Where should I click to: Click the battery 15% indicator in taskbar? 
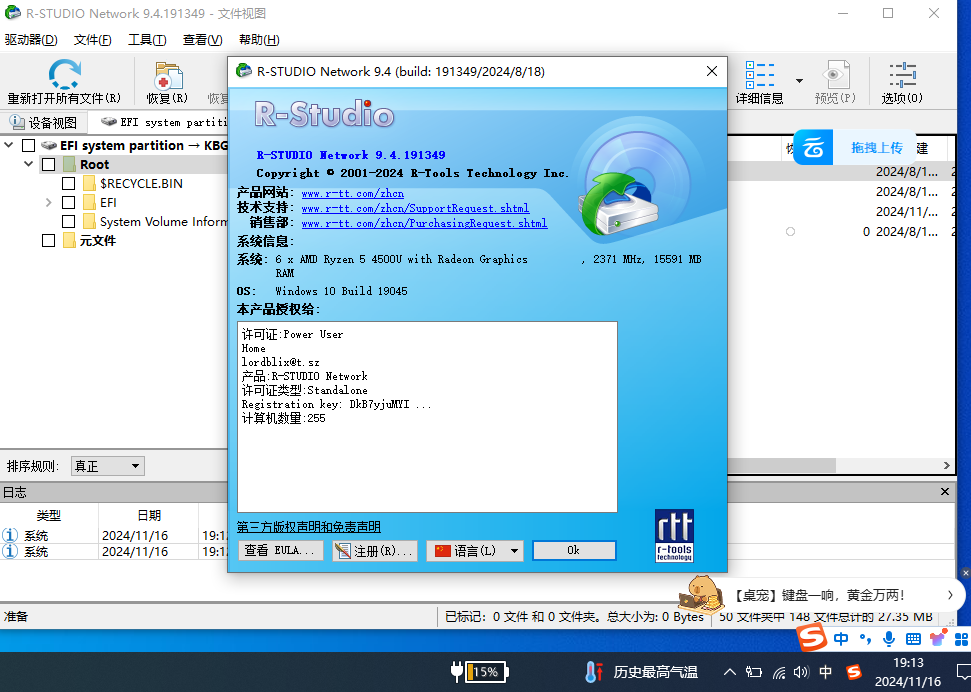(479, 672)
